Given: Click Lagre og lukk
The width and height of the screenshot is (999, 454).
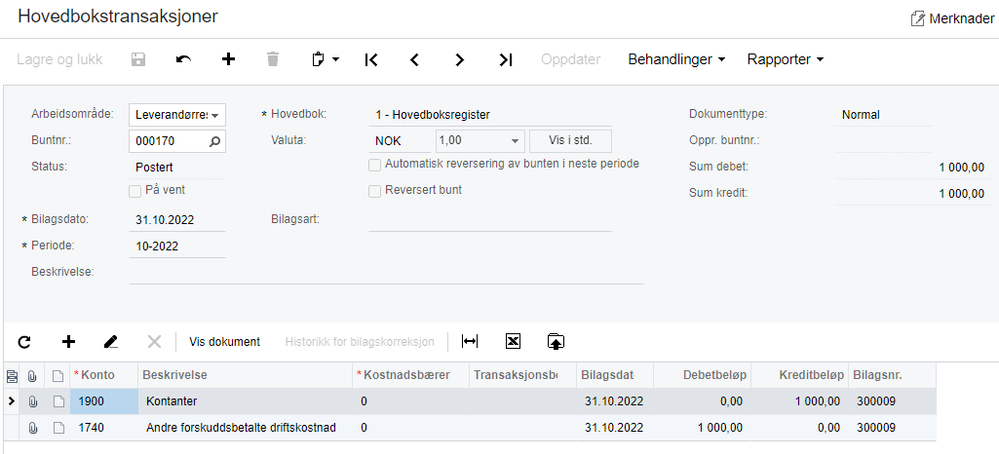Looking at the screenshot, I should point(59,59).
